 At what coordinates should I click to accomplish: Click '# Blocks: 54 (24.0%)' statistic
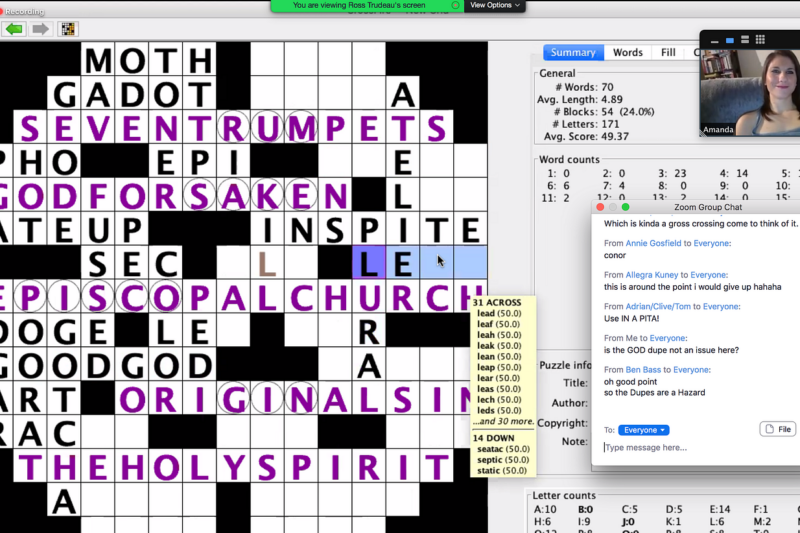coord(604,111)
